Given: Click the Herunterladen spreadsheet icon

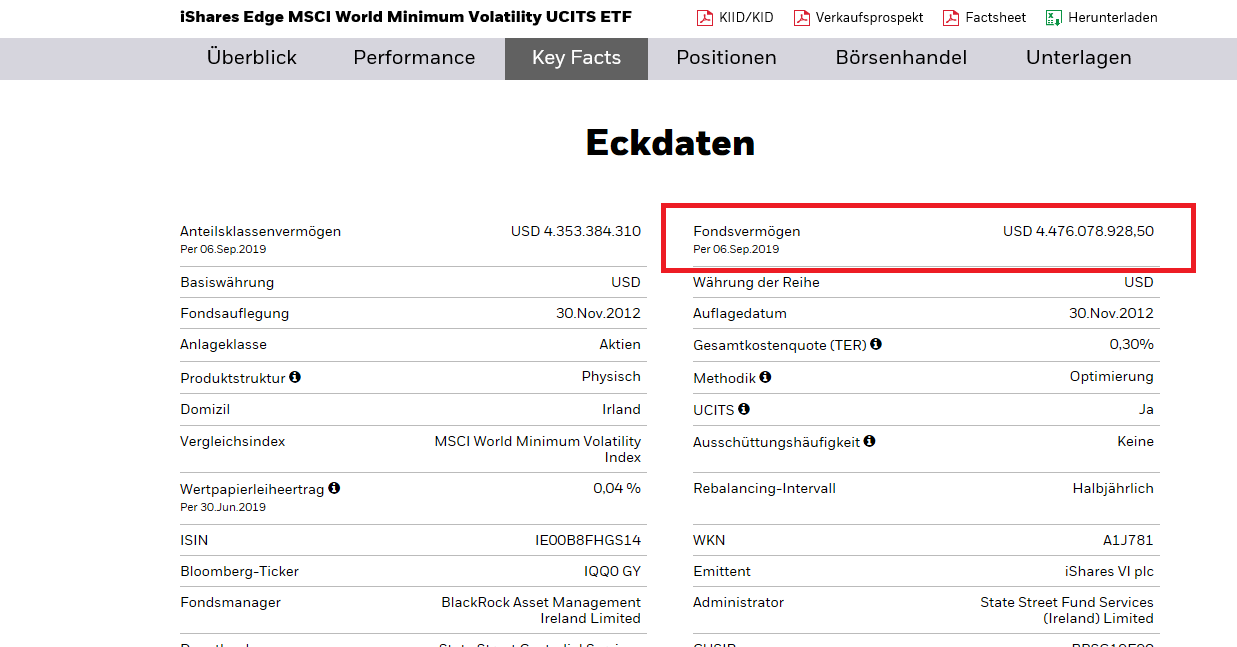Looking at the screenshot, I should coord(1053,18).
